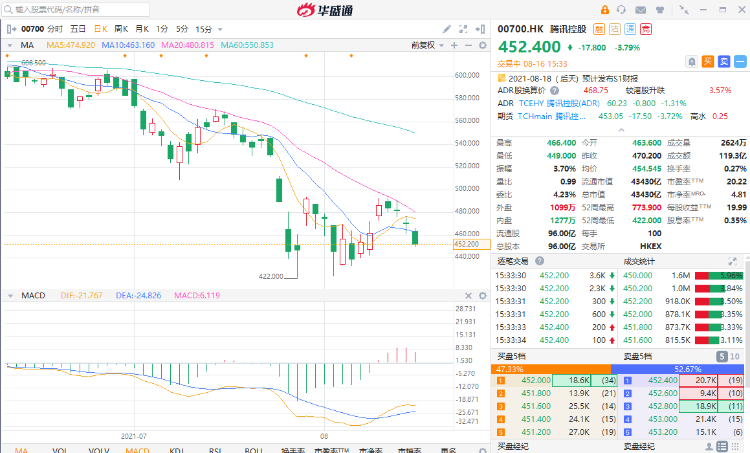Expand the MACD indicator dropdown arrow
The height and width of the screenshot is (453, 750).
(x=10, y=296)
